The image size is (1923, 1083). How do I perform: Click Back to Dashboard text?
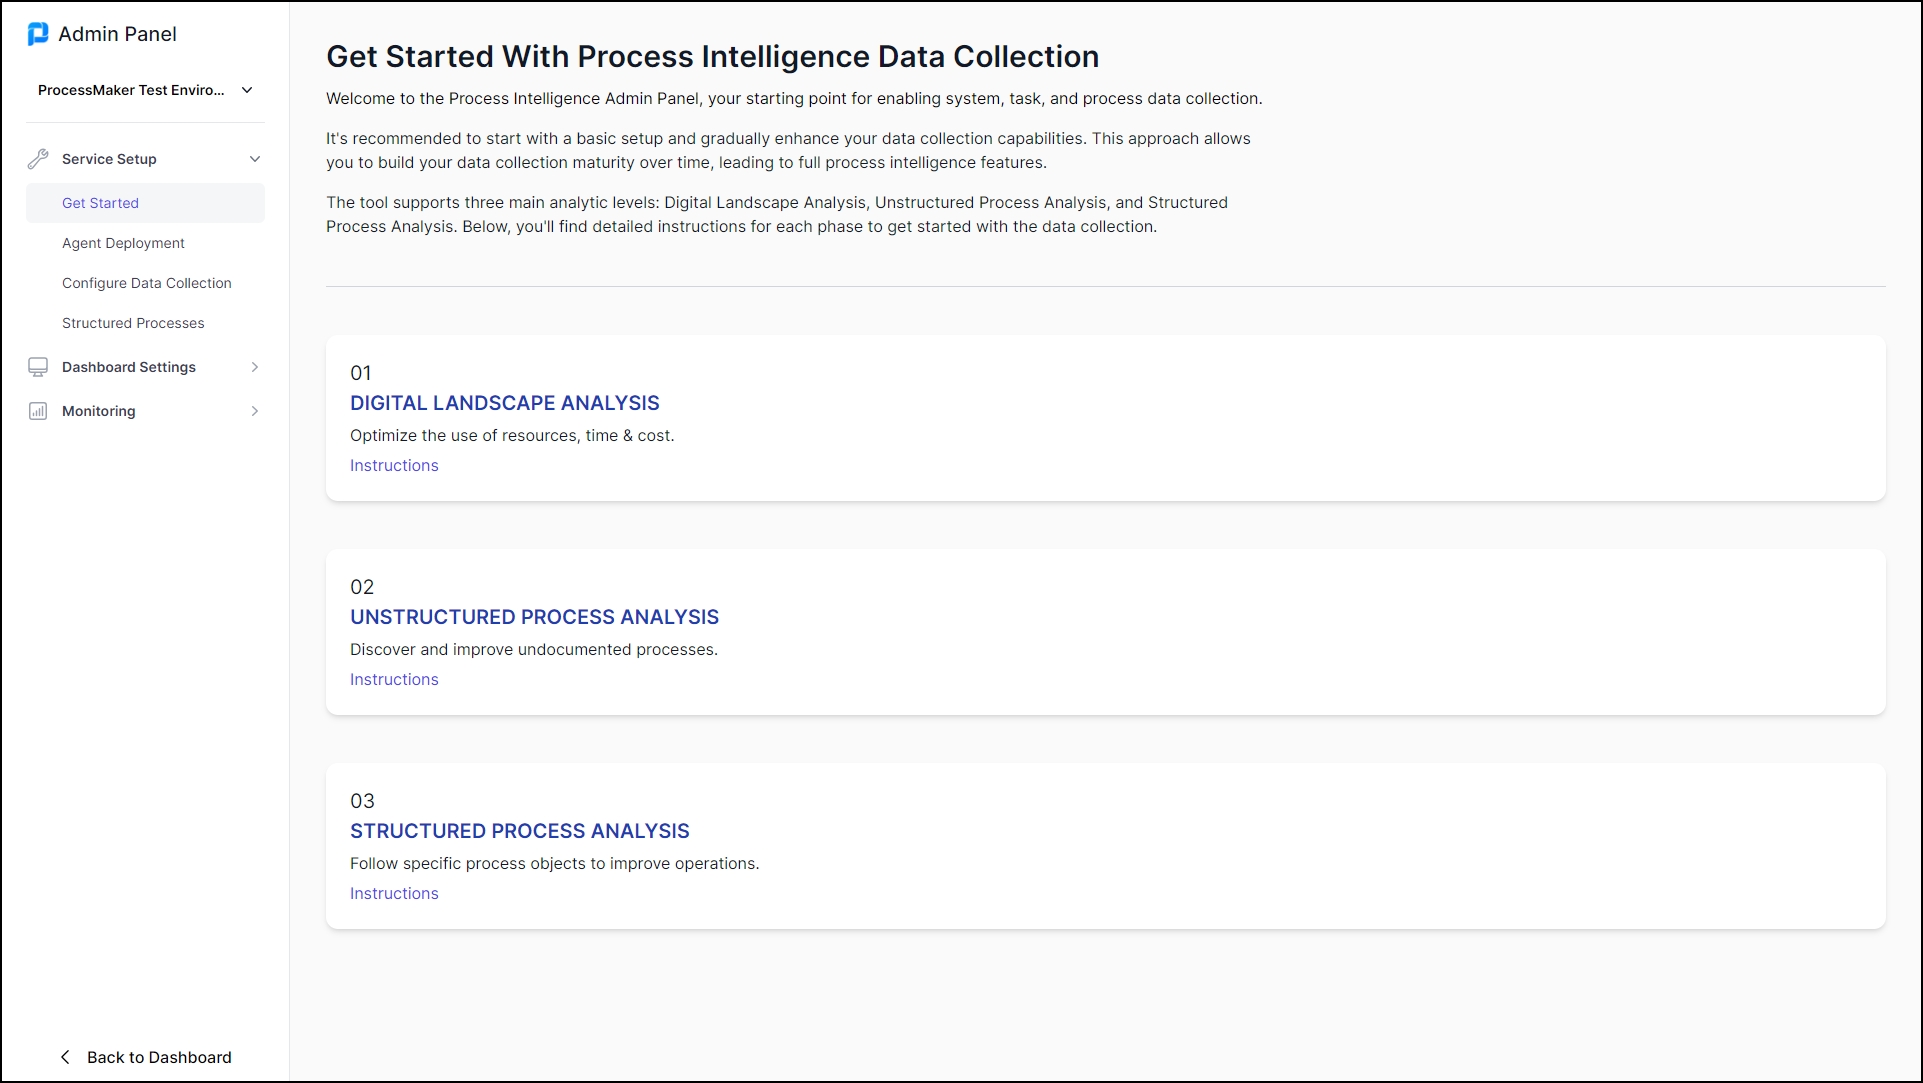[159, 1057]
